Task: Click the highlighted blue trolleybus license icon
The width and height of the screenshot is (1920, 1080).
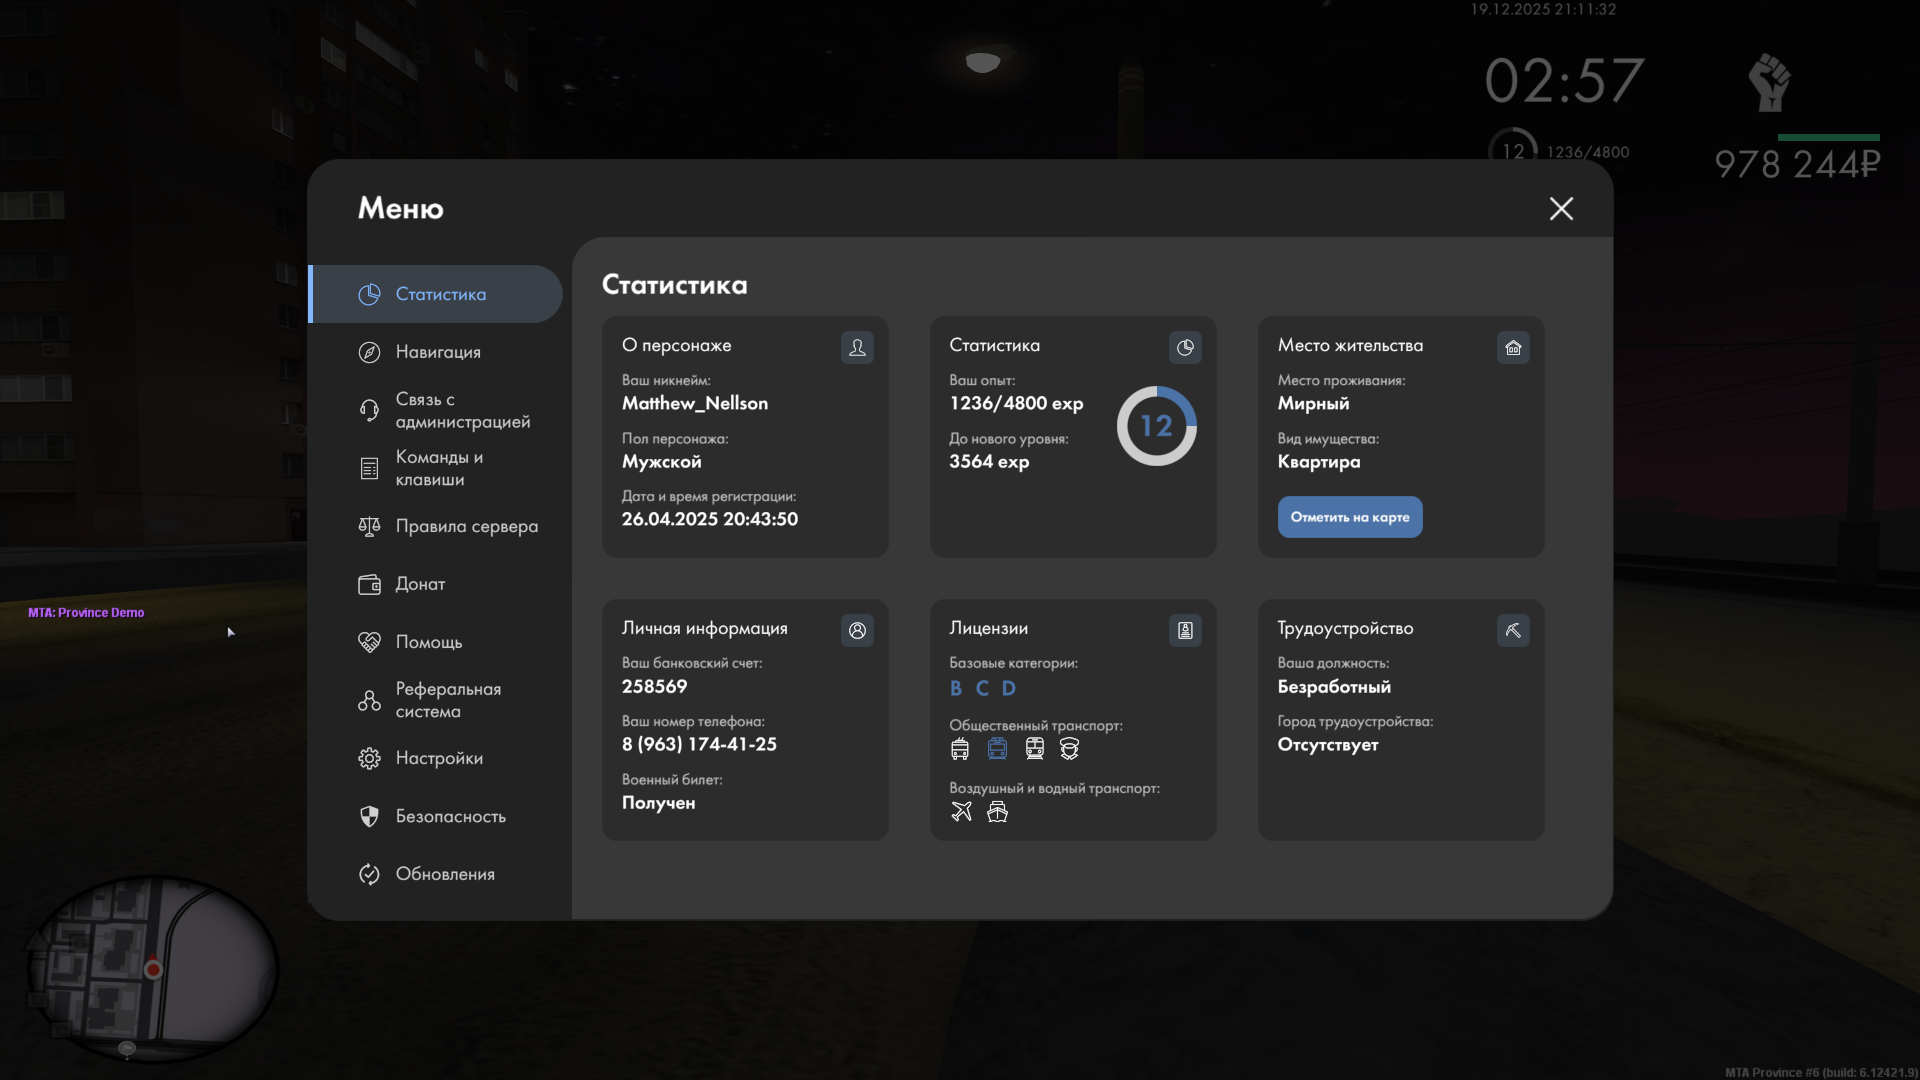Action: 997,748
